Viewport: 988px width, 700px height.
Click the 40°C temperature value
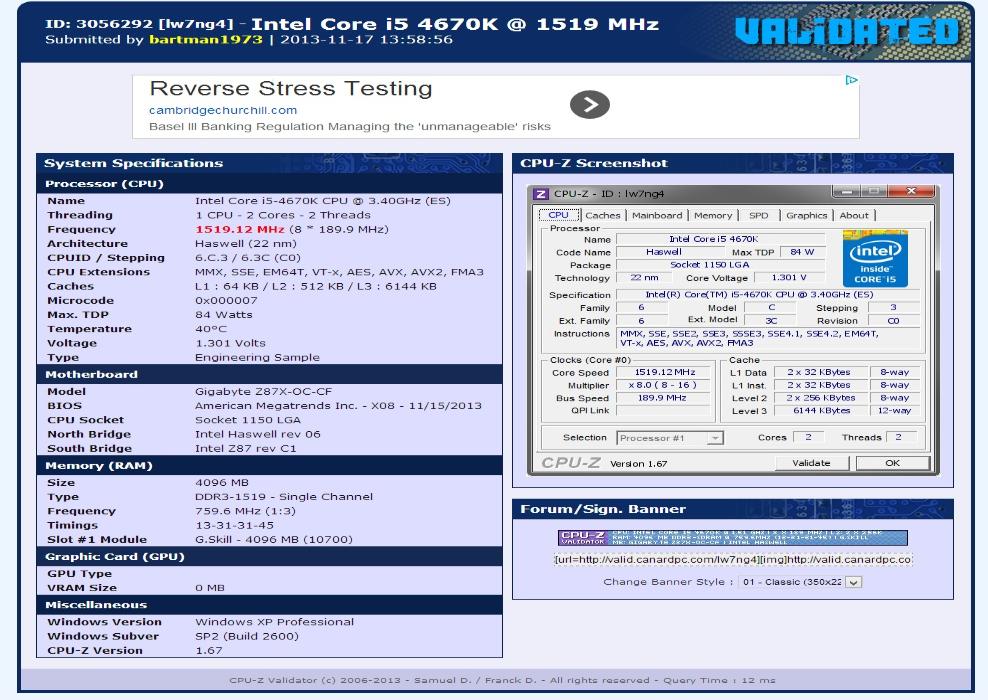click(x=210, y=329)
